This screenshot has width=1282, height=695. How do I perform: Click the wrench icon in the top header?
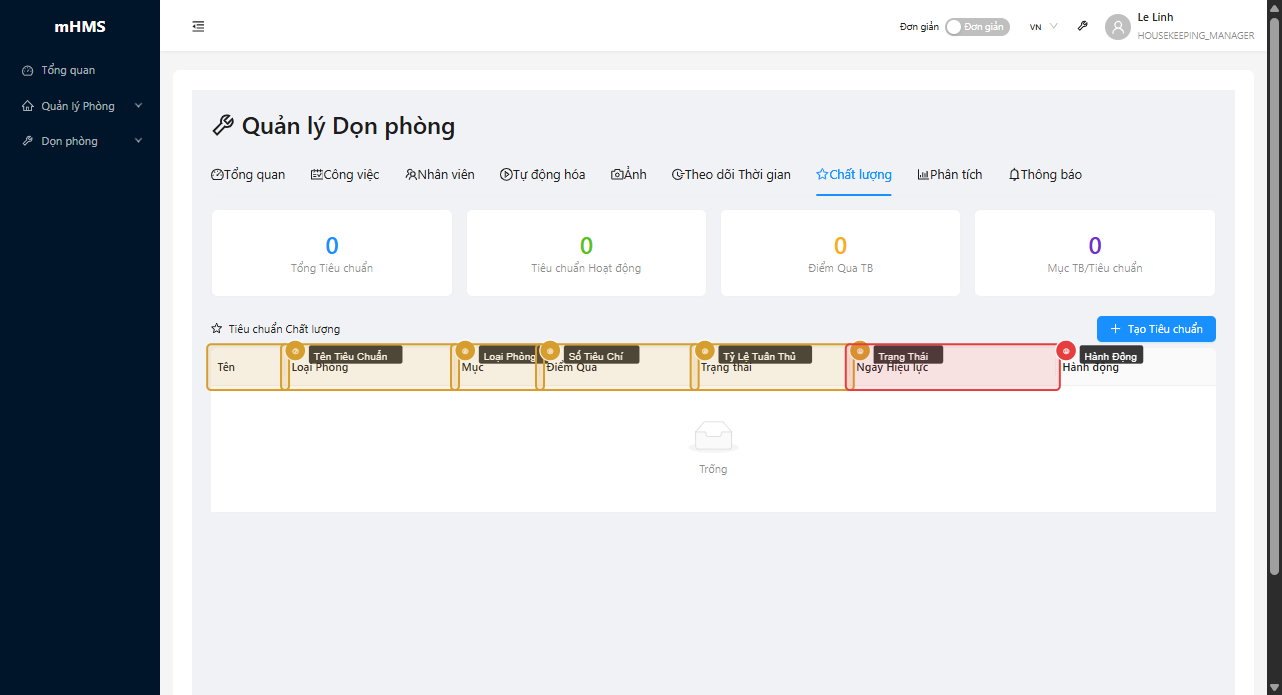coord(1082,27)
